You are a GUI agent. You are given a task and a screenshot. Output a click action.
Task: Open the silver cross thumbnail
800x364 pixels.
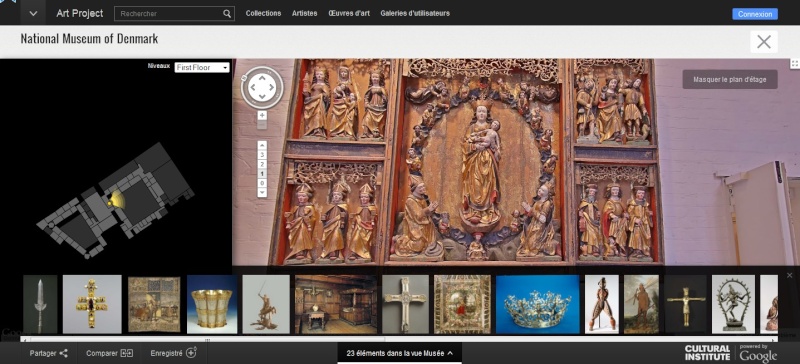point(406,304)
